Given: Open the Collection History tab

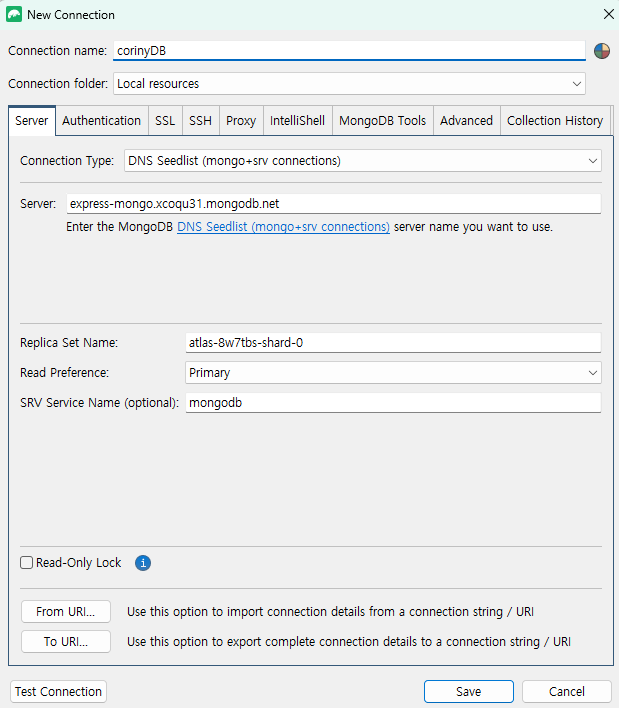Looking at the screenshot, I should pos(555,121).
